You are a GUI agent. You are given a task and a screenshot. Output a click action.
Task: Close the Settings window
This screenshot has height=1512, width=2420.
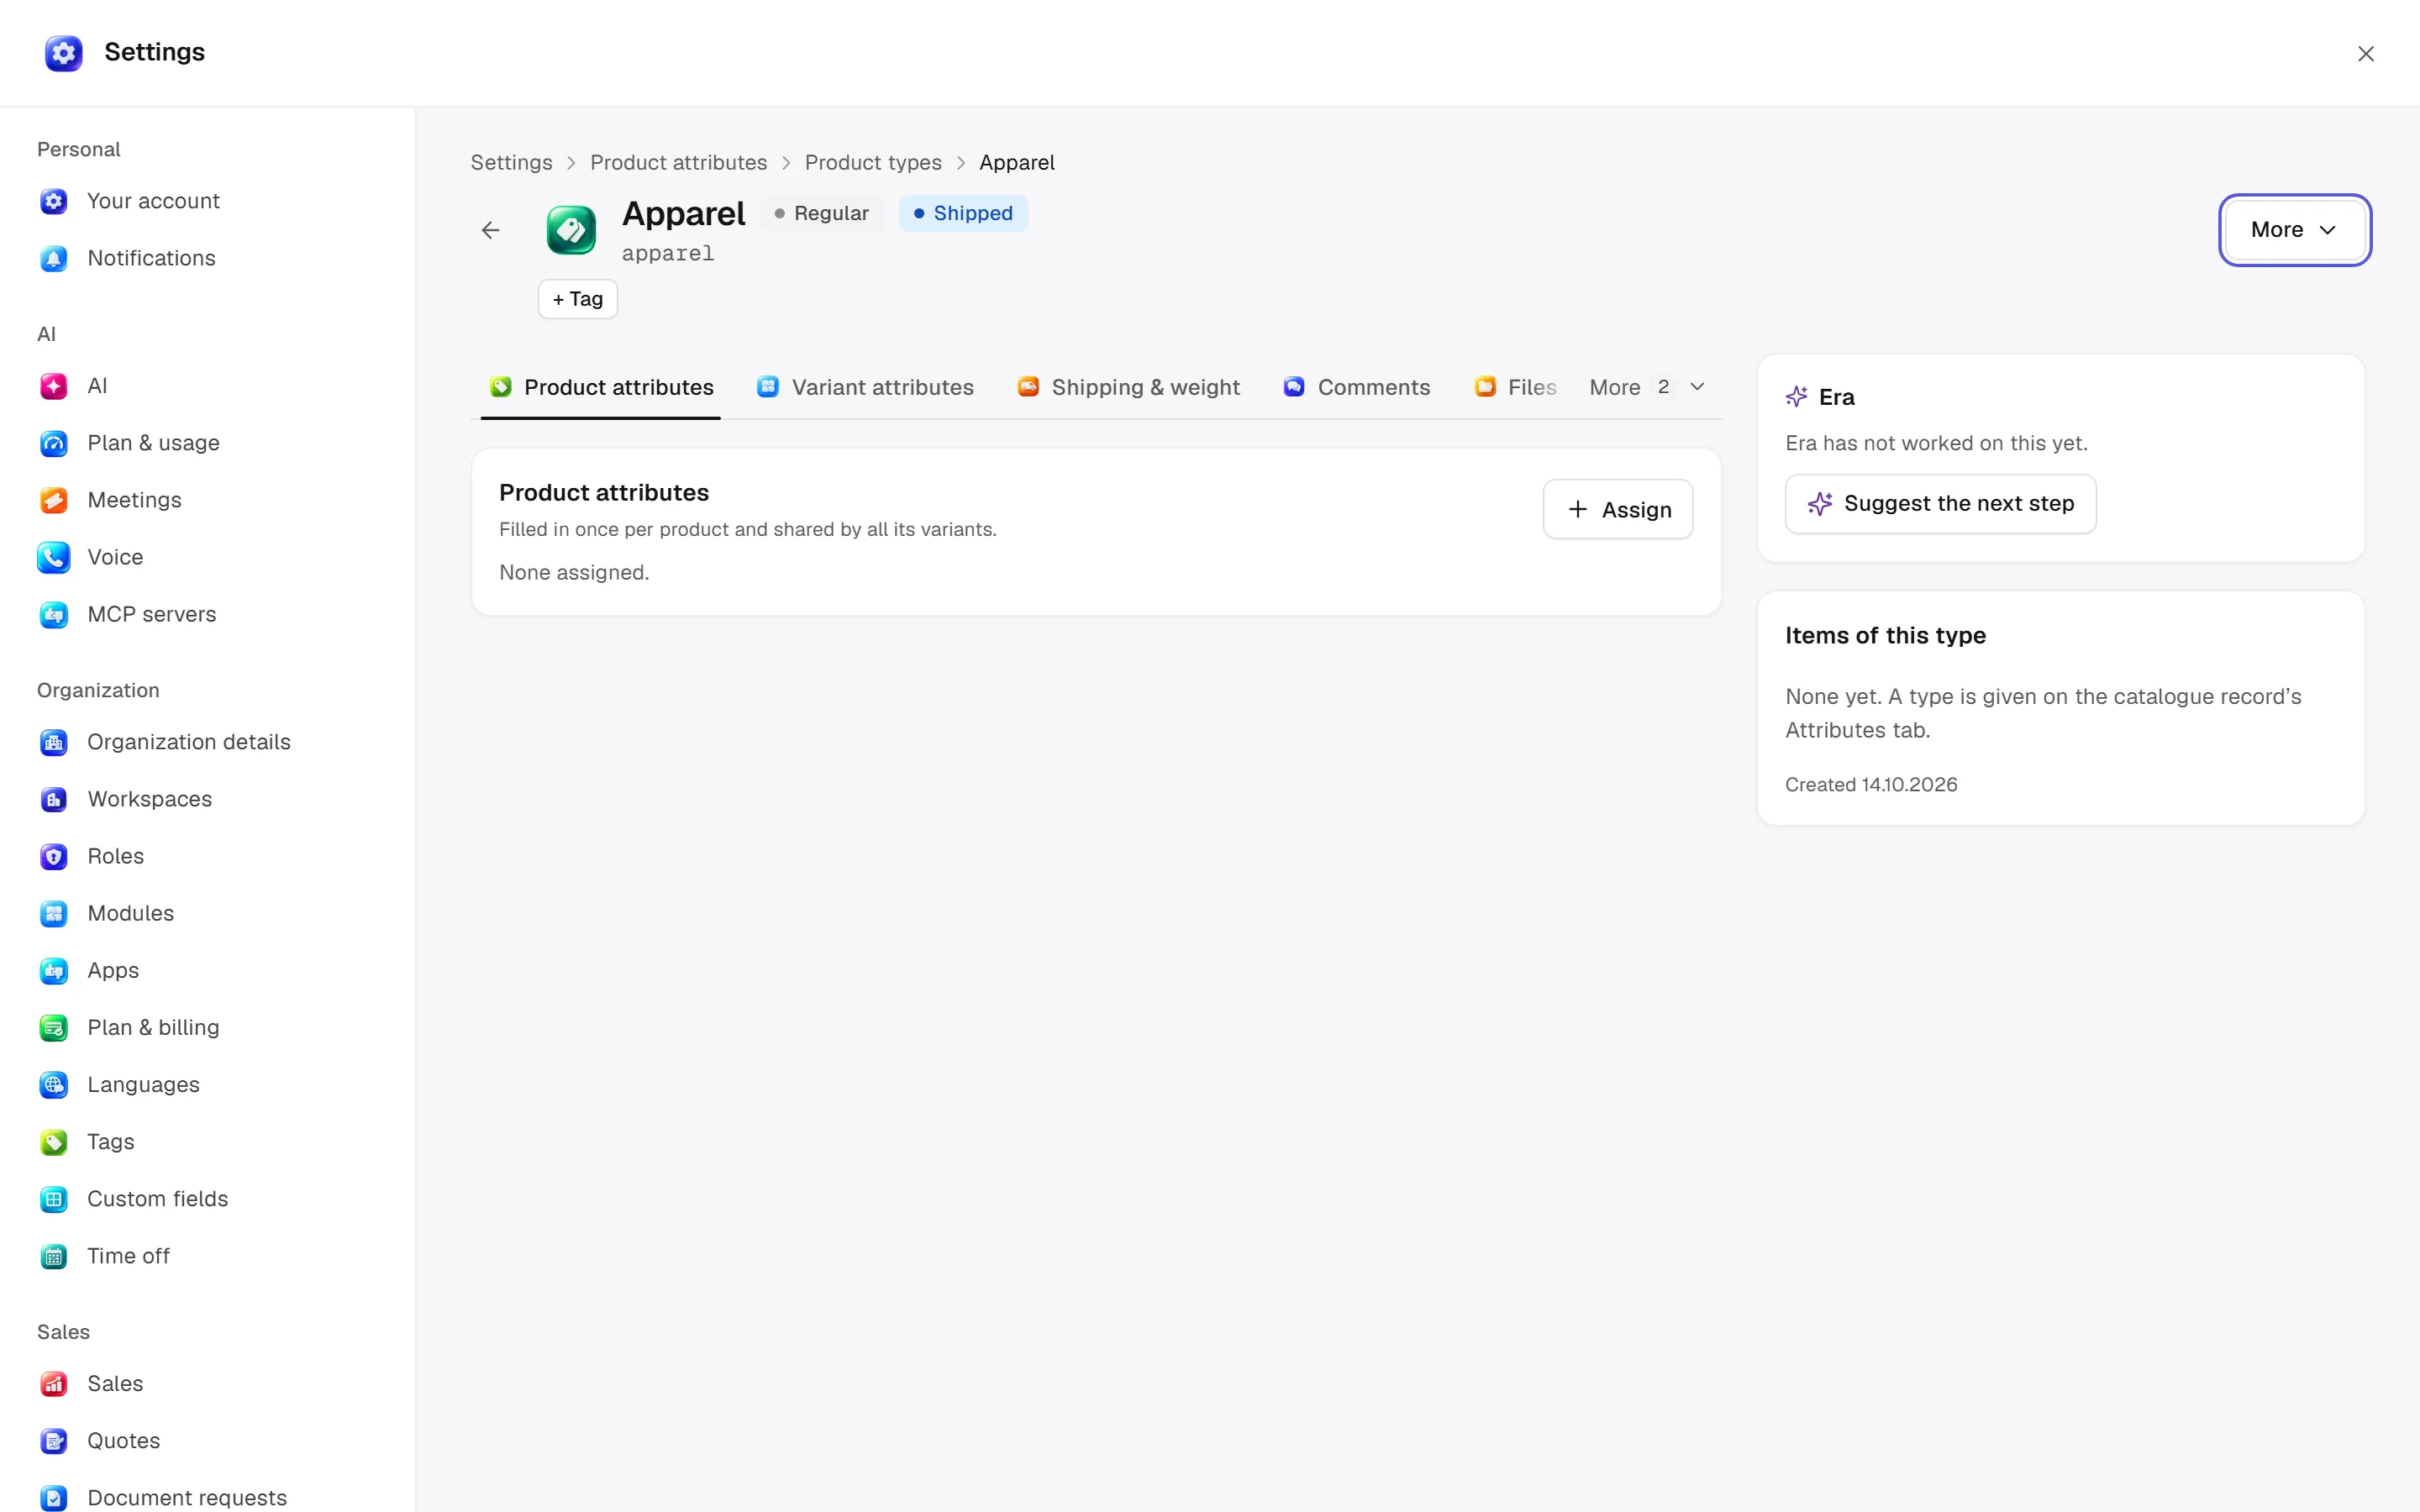(2365, 54)
